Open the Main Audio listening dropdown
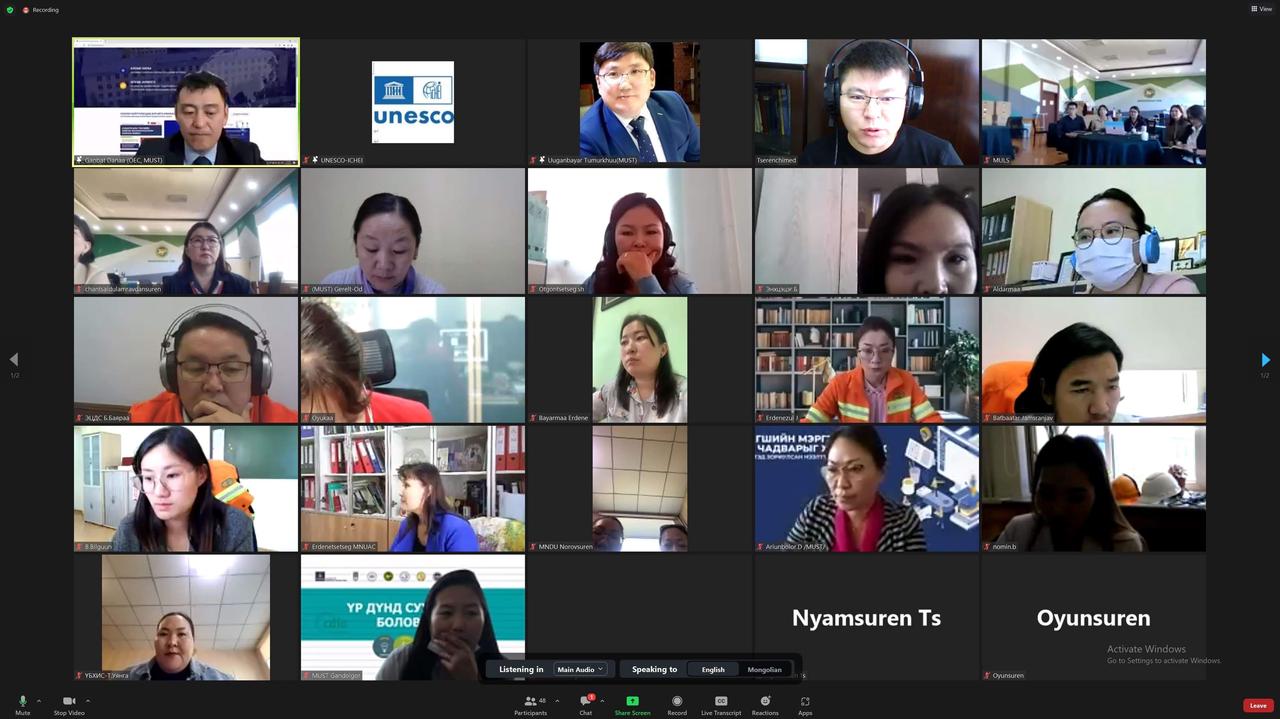This screenshot has height=719, width=1280. click(580, 669)
